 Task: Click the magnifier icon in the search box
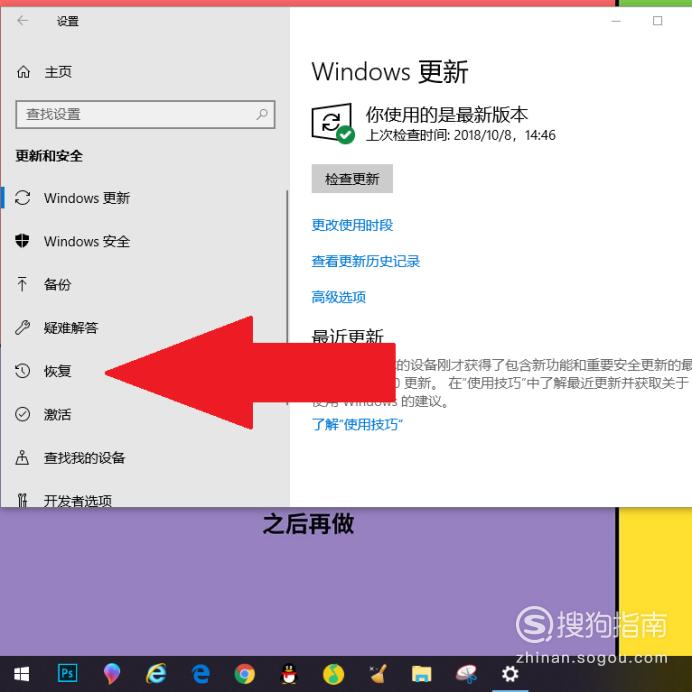[262, 114]
